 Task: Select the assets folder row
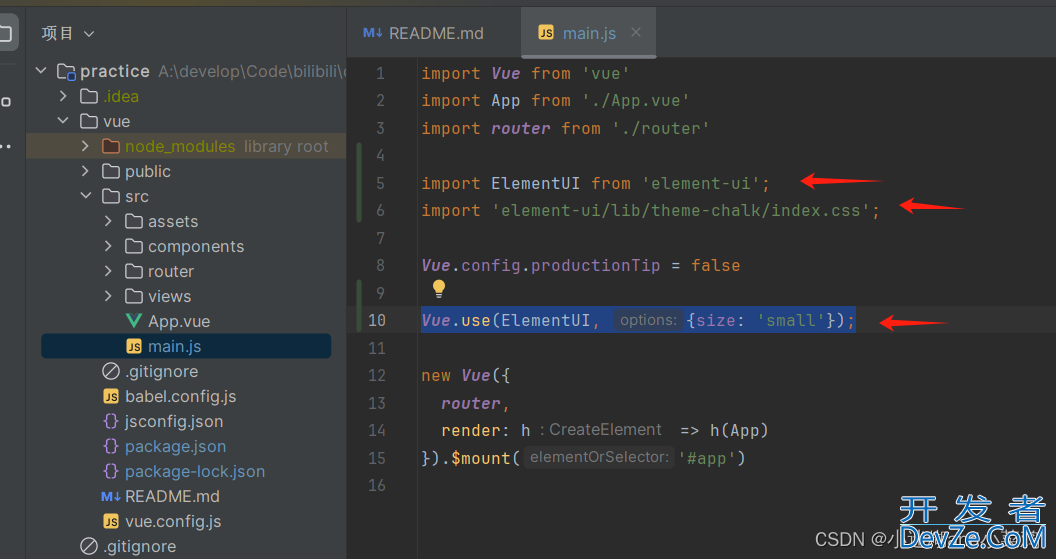tap(186, 221)
